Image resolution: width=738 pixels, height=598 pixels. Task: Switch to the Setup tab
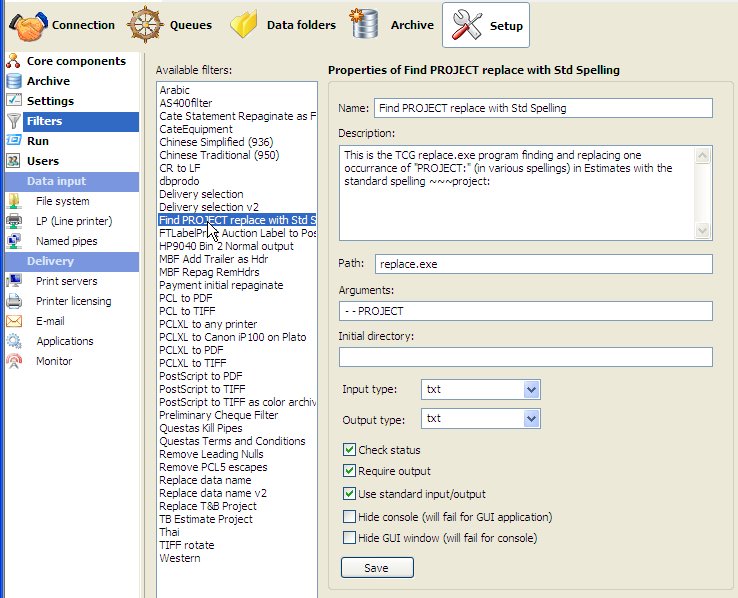[x=486, y=26]
